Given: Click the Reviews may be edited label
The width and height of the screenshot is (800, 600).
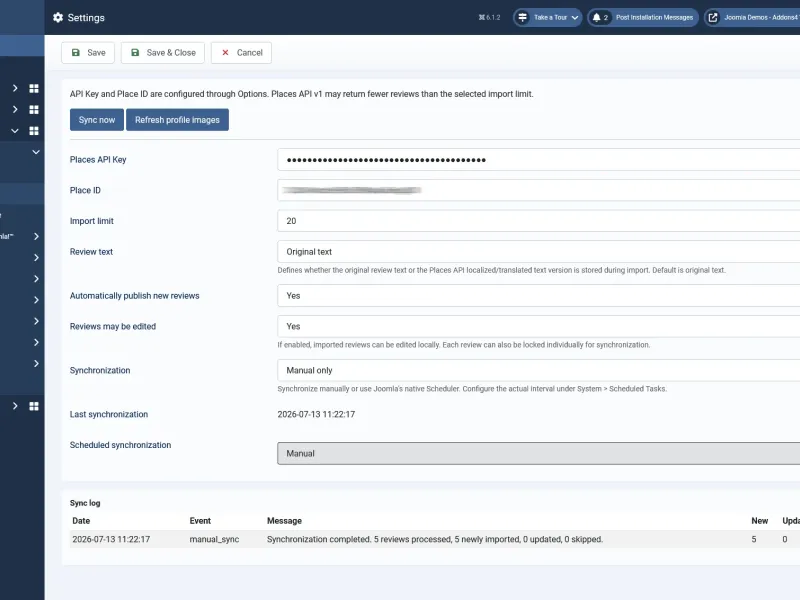Looking at the screenshot, I should (113, 327).
